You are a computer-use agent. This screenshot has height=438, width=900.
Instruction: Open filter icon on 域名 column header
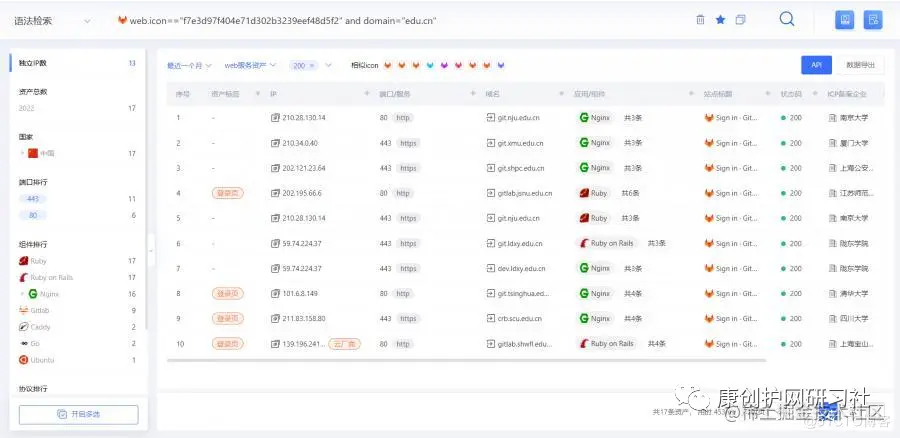tap(562, 94)
